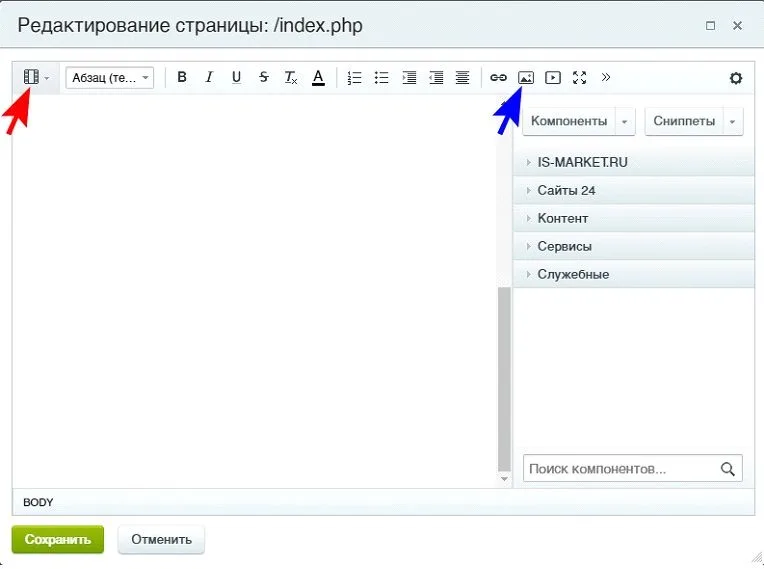
Task: Remove text formatting with the Tx icon
Action: click(291, 77)
